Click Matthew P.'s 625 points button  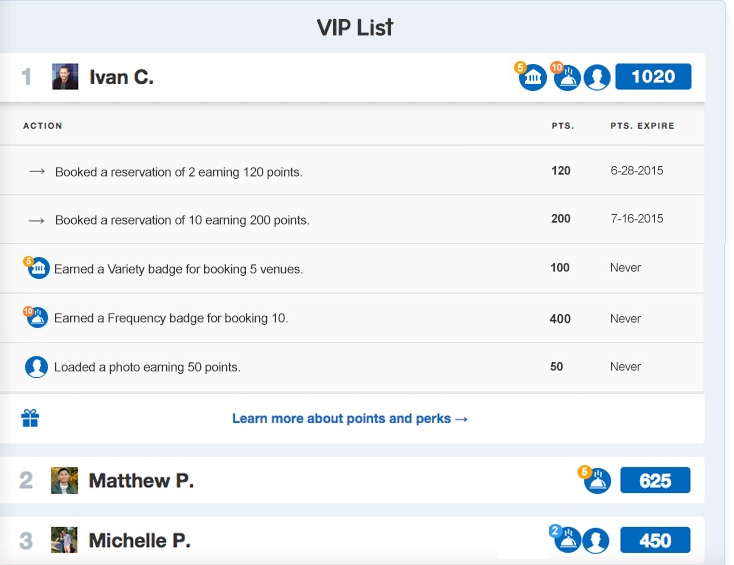[655, 481]
